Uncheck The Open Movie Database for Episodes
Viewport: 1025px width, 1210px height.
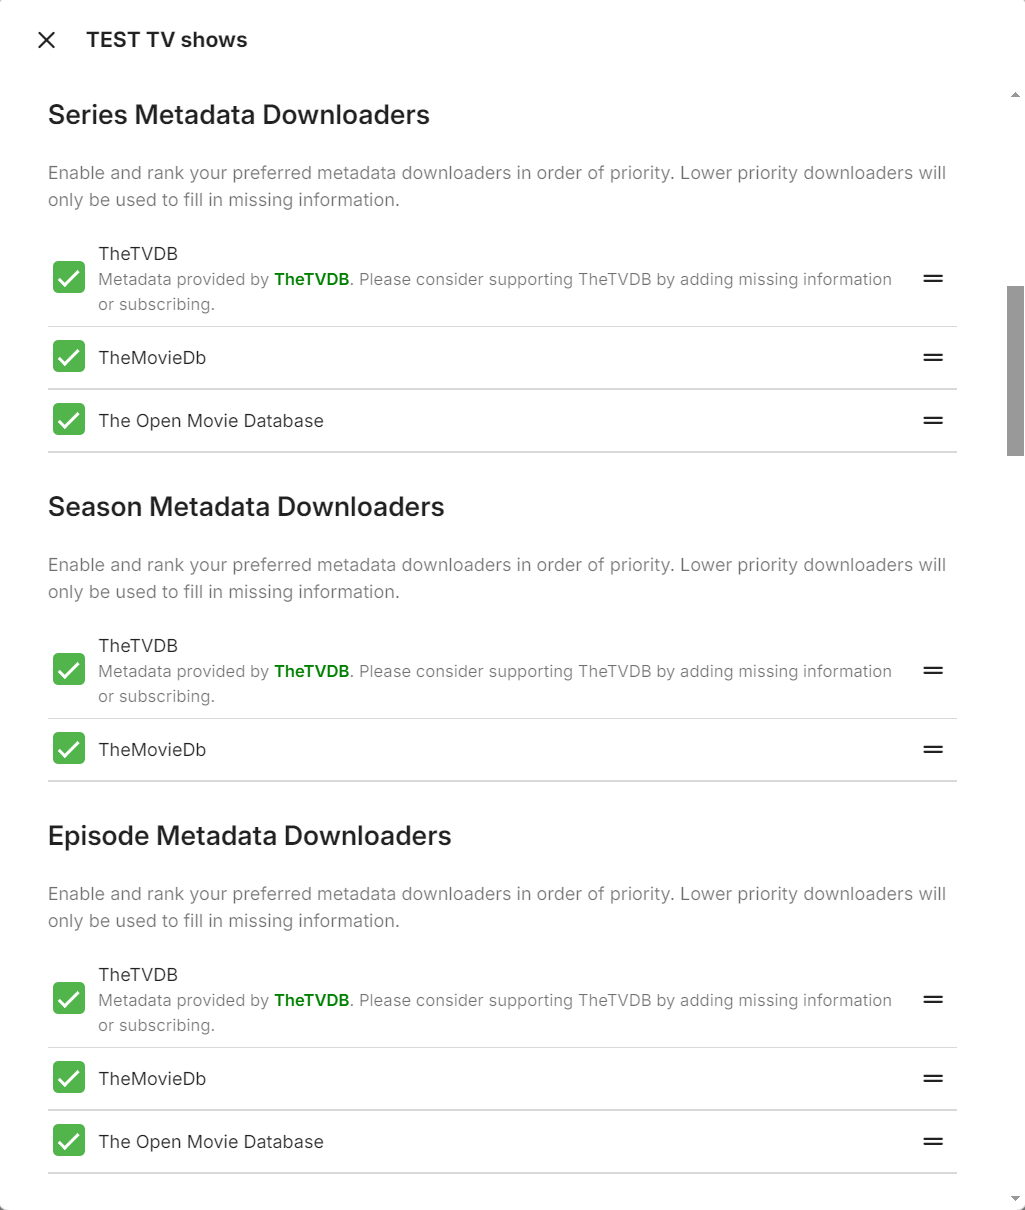(x=69, y=1140)
